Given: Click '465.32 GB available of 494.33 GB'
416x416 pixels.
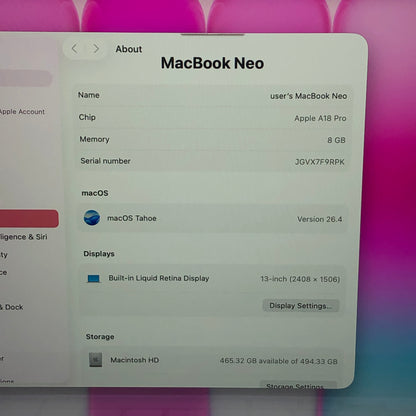Looking at the screenshot, I should 278,361.
